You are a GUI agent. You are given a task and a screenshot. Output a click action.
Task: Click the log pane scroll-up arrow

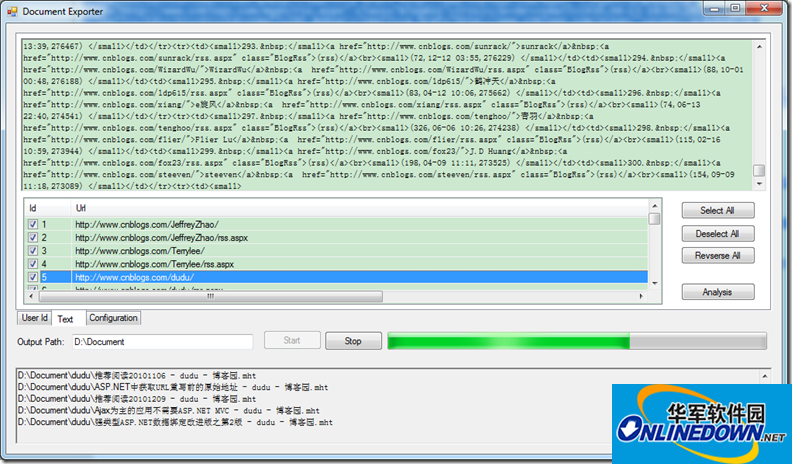pyautogui.click(x=765, y=376)
